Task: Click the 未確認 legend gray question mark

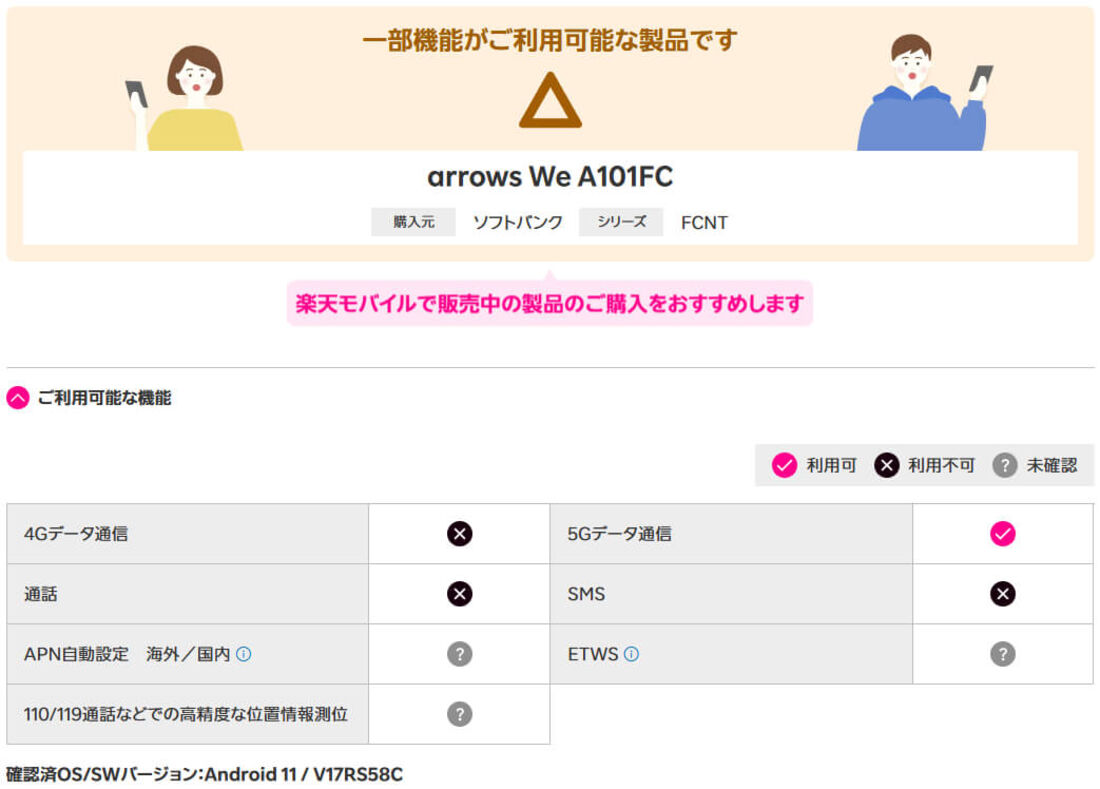Action: pyautogui.click(x=1005, y=465)
